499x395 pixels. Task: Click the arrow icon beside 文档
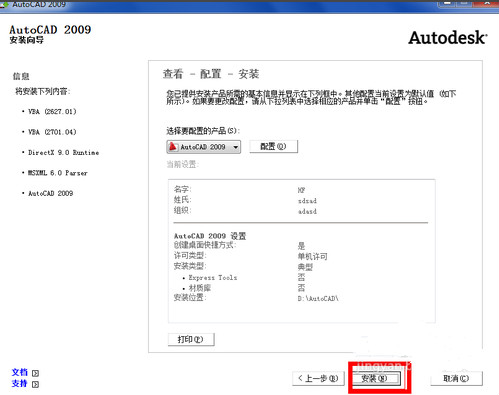pyautogui.click(x=35, y=373)
